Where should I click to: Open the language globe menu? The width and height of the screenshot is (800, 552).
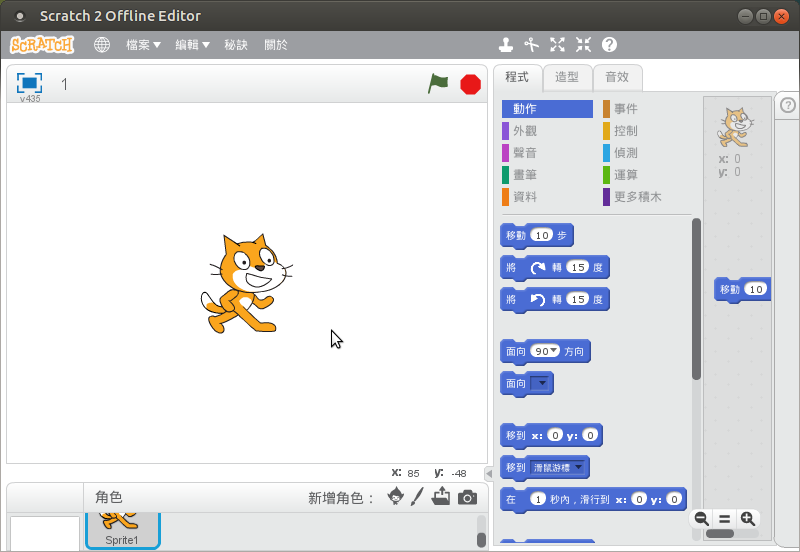pyautogui.click(x=102, y=45)
